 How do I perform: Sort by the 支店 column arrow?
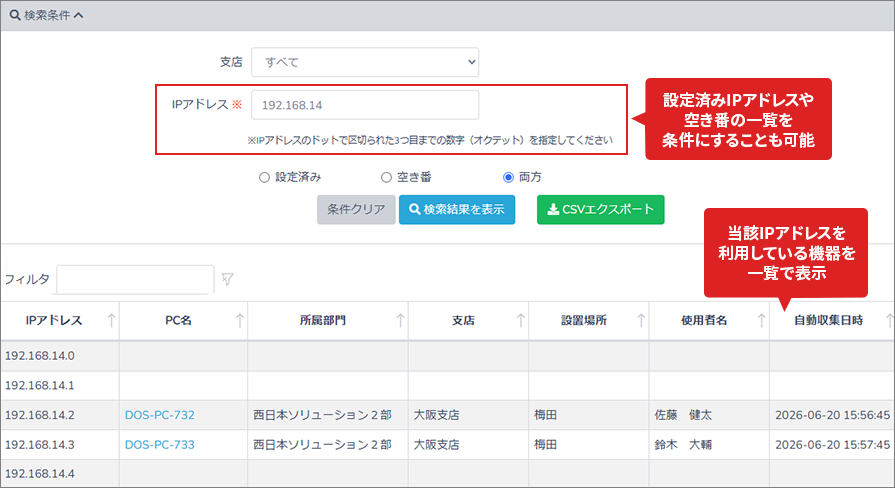pos(521,320)
